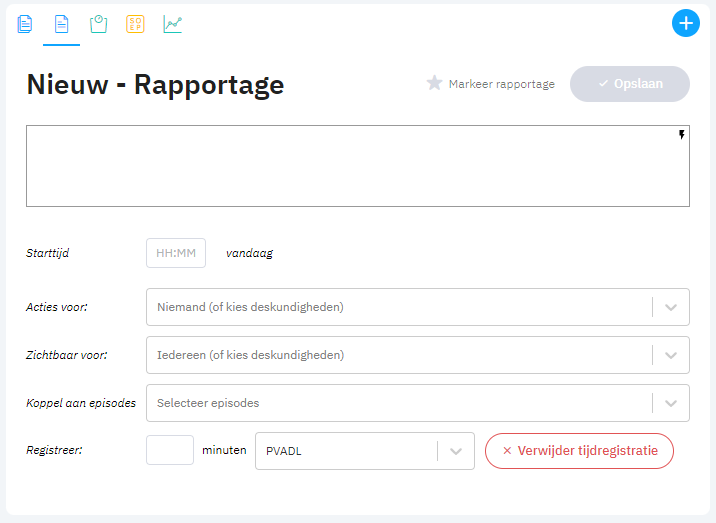This screenshot has height=523, width=716.
Task: Open the Selecteer episodes dropdown
Action: click(417, 403)
